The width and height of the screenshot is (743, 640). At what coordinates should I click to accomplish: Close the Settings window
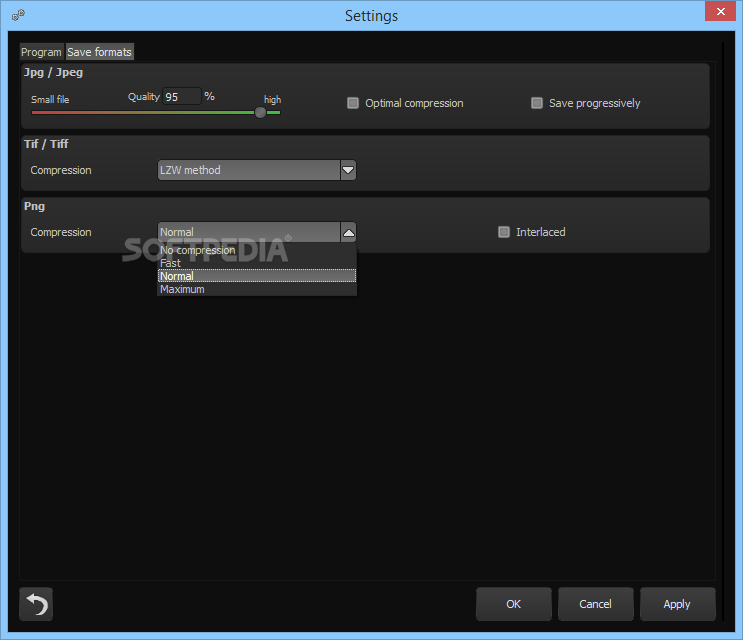click(720, 11)
